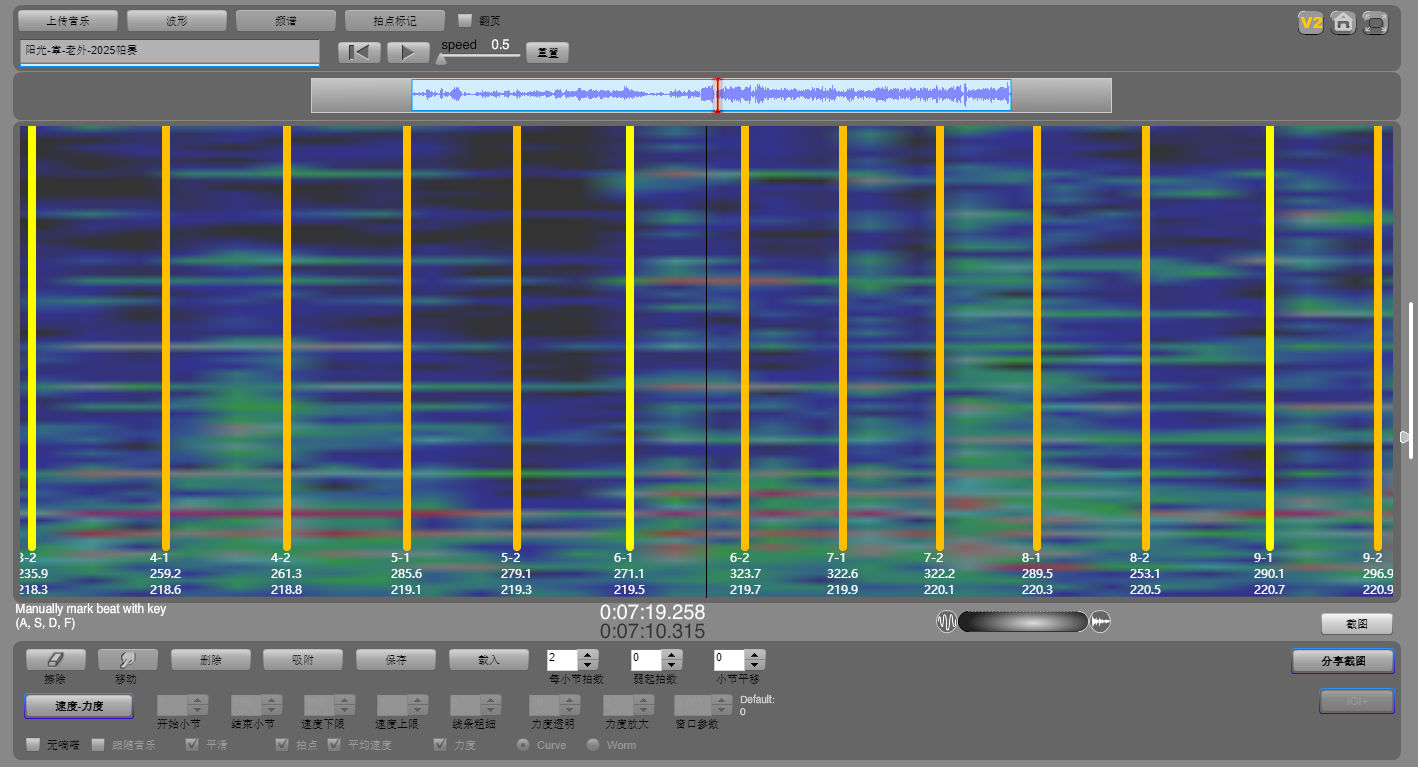This screenshot has height=767, width=1418.
Task: Toggle the fullscreen icon
Action: (1376, 23)
